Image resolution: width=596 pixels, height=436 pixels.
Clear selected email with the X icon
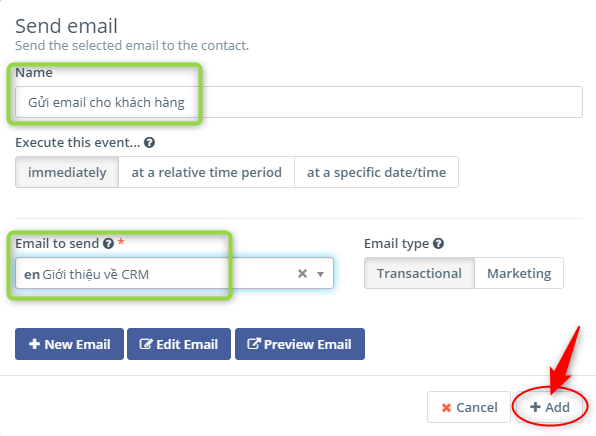(302, 274)
